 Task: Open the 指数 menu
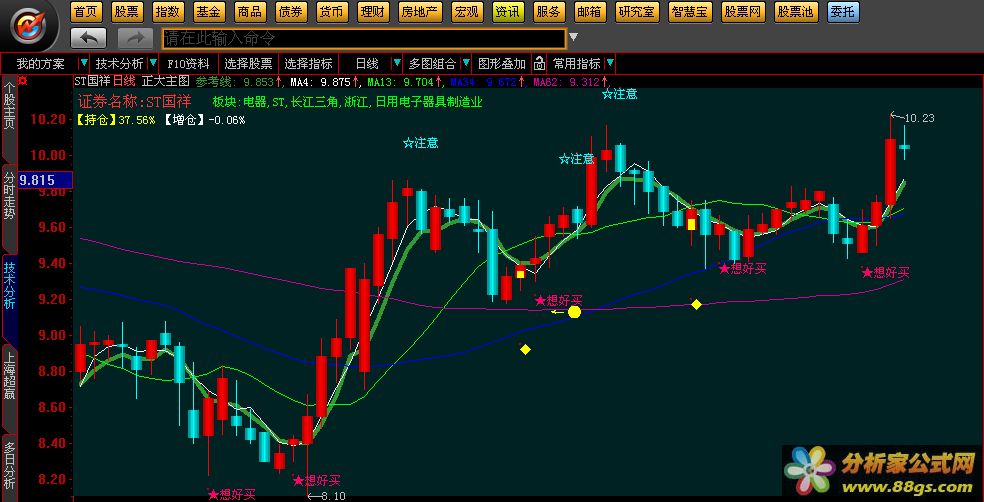point(167,12)
